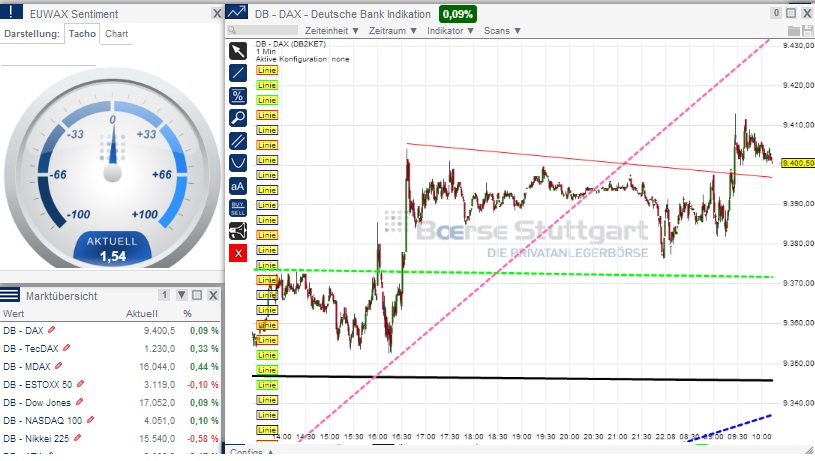Open the Marktübersicht triangle dropdown menu
Viewport: 815px width, 461px height.
coord(181,295)
